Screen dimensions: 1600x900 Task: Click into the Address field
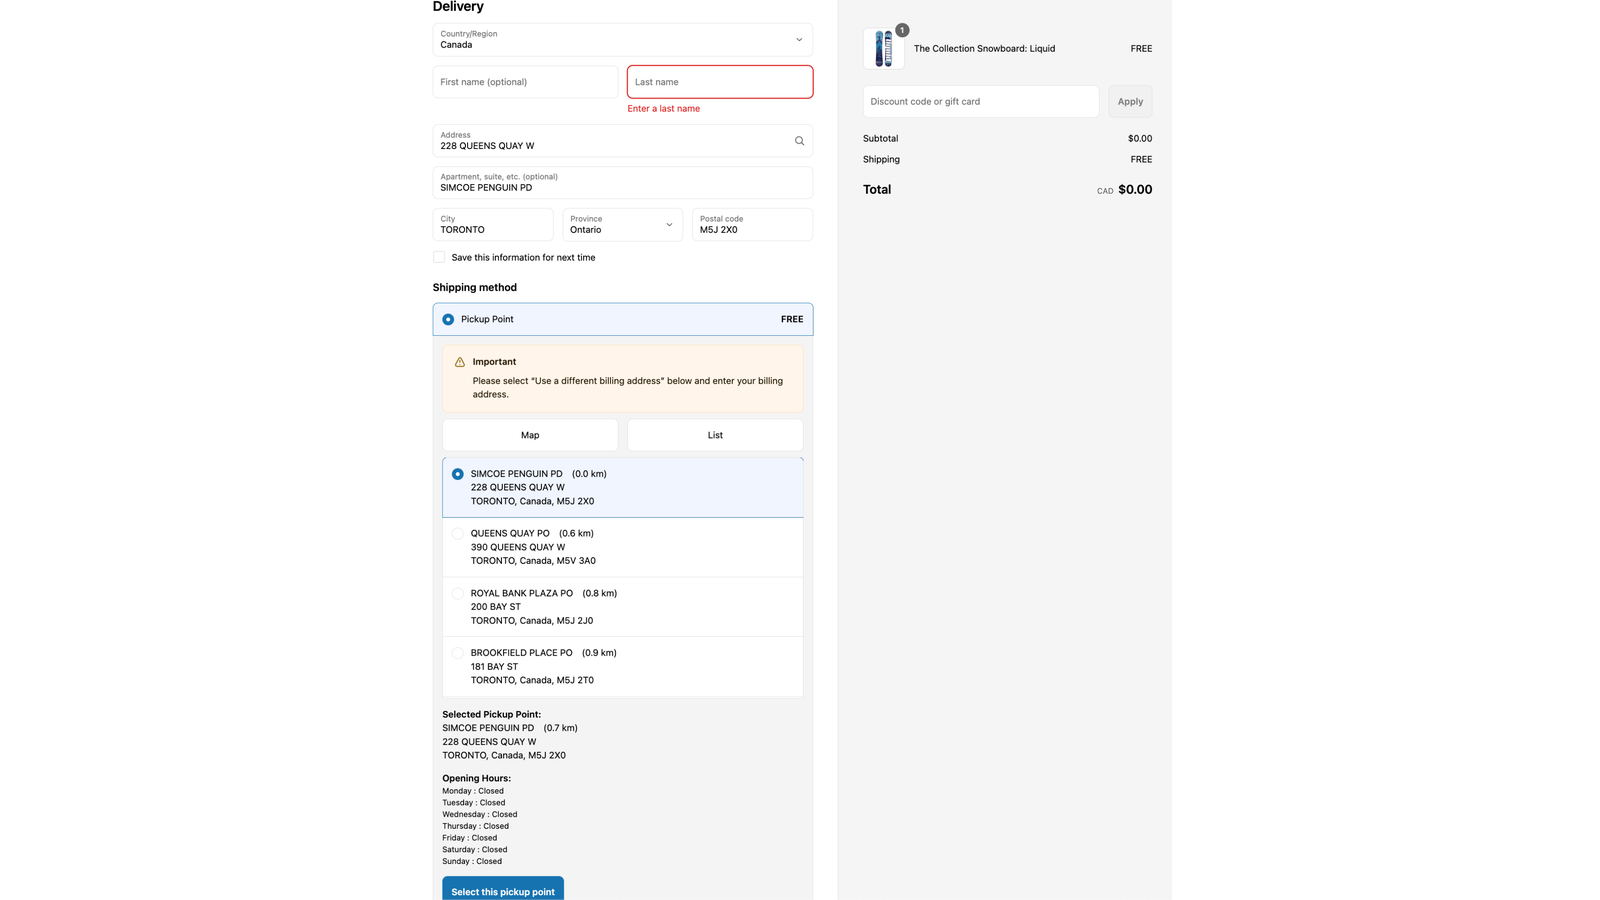click(x=622, y=141)
